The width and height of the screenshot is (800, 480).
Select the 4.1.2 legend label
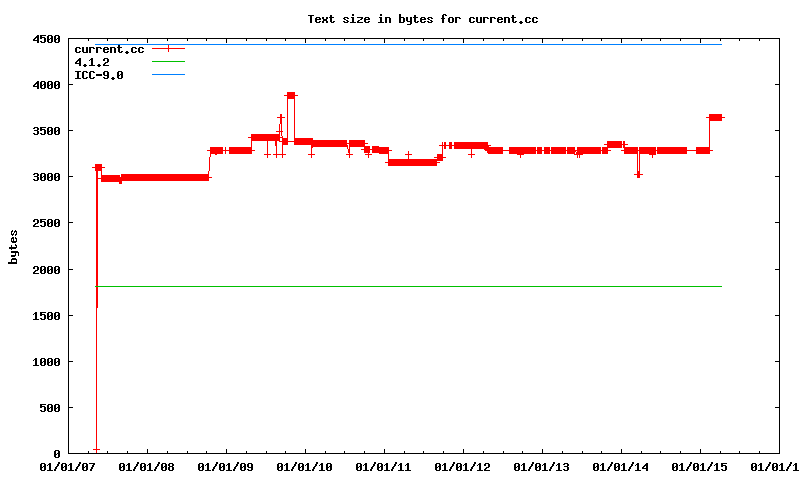pyautogui.click(x=92, y=62)
